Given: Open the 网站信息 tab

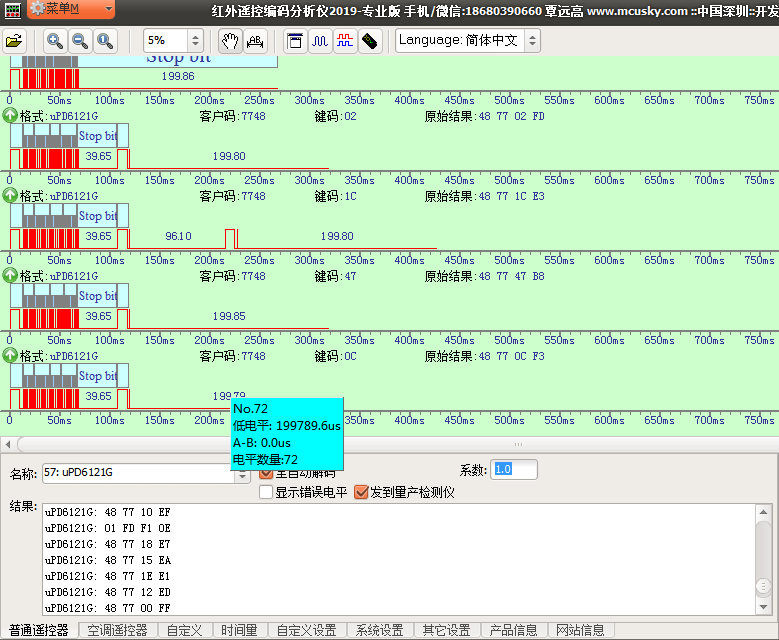Looking at the screenshot, I should point(580,630).
